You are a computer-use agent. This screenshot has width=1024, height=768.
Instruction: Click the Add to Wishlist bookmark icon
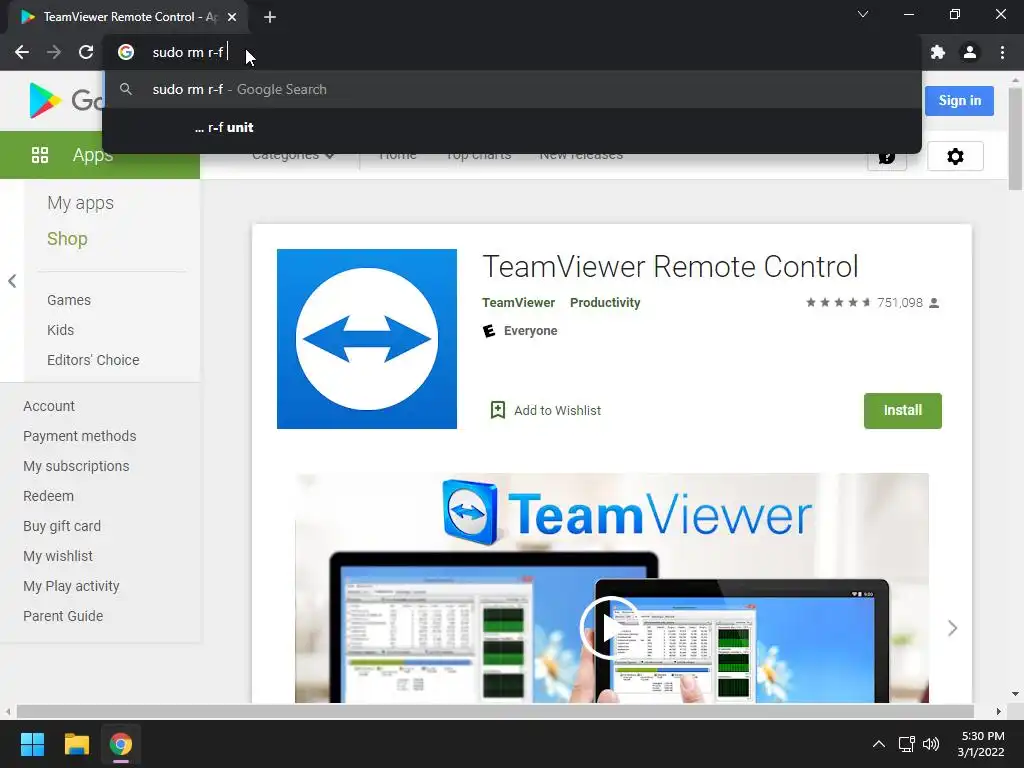click(x=498, y=410)
